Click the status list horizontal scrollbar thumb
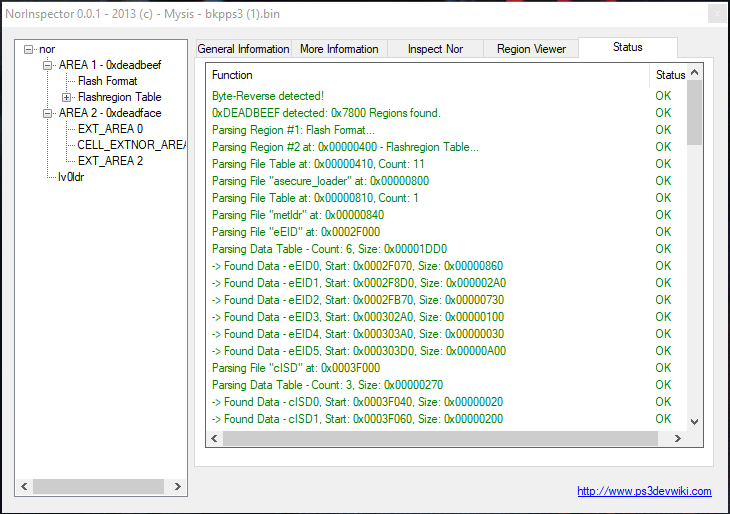This screenshot has width=730, height=514. click(x=440, y=439)
